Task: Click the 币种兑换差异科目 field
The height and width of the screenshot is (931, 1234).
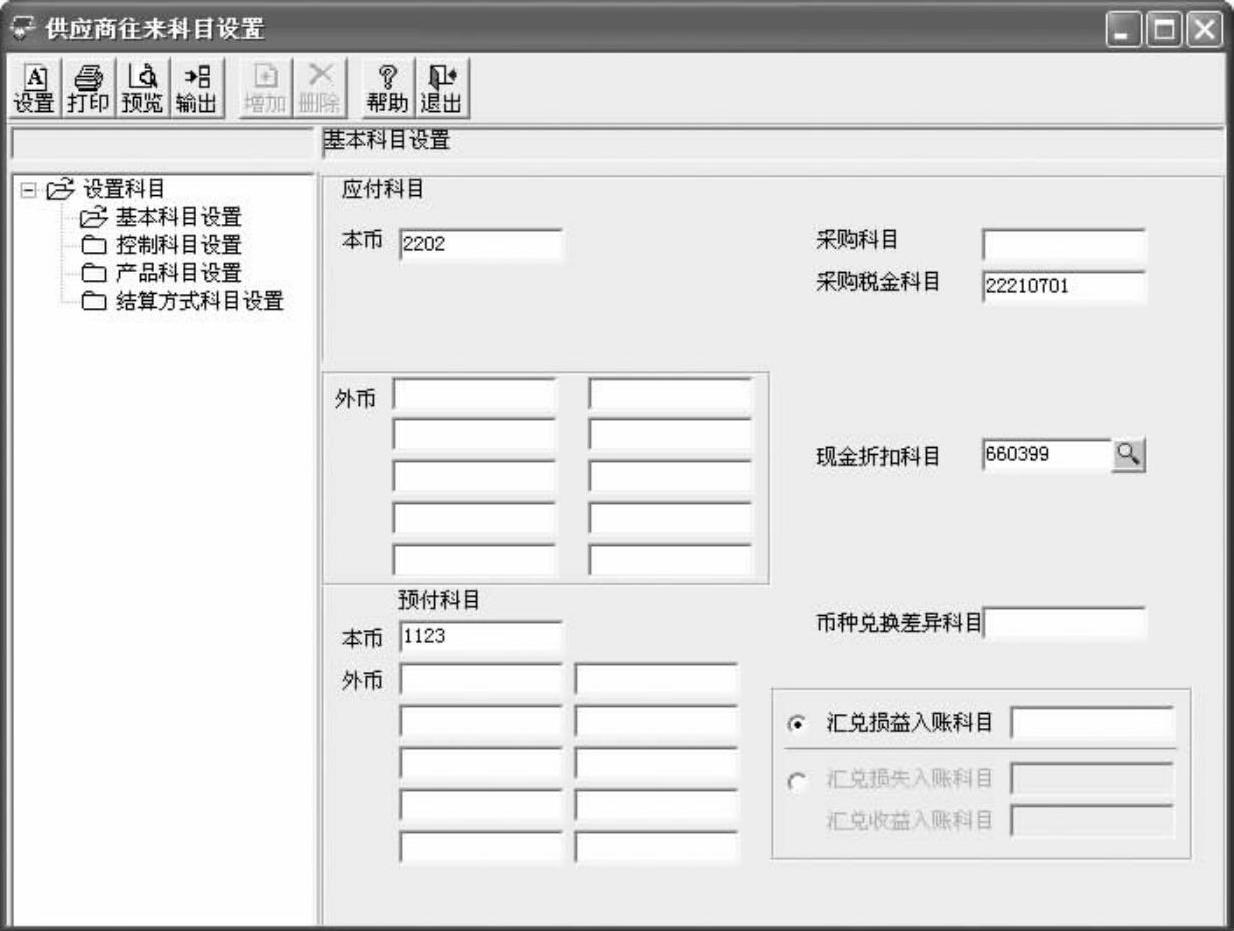Action: pyautogui.click(x=1065, y=623)
